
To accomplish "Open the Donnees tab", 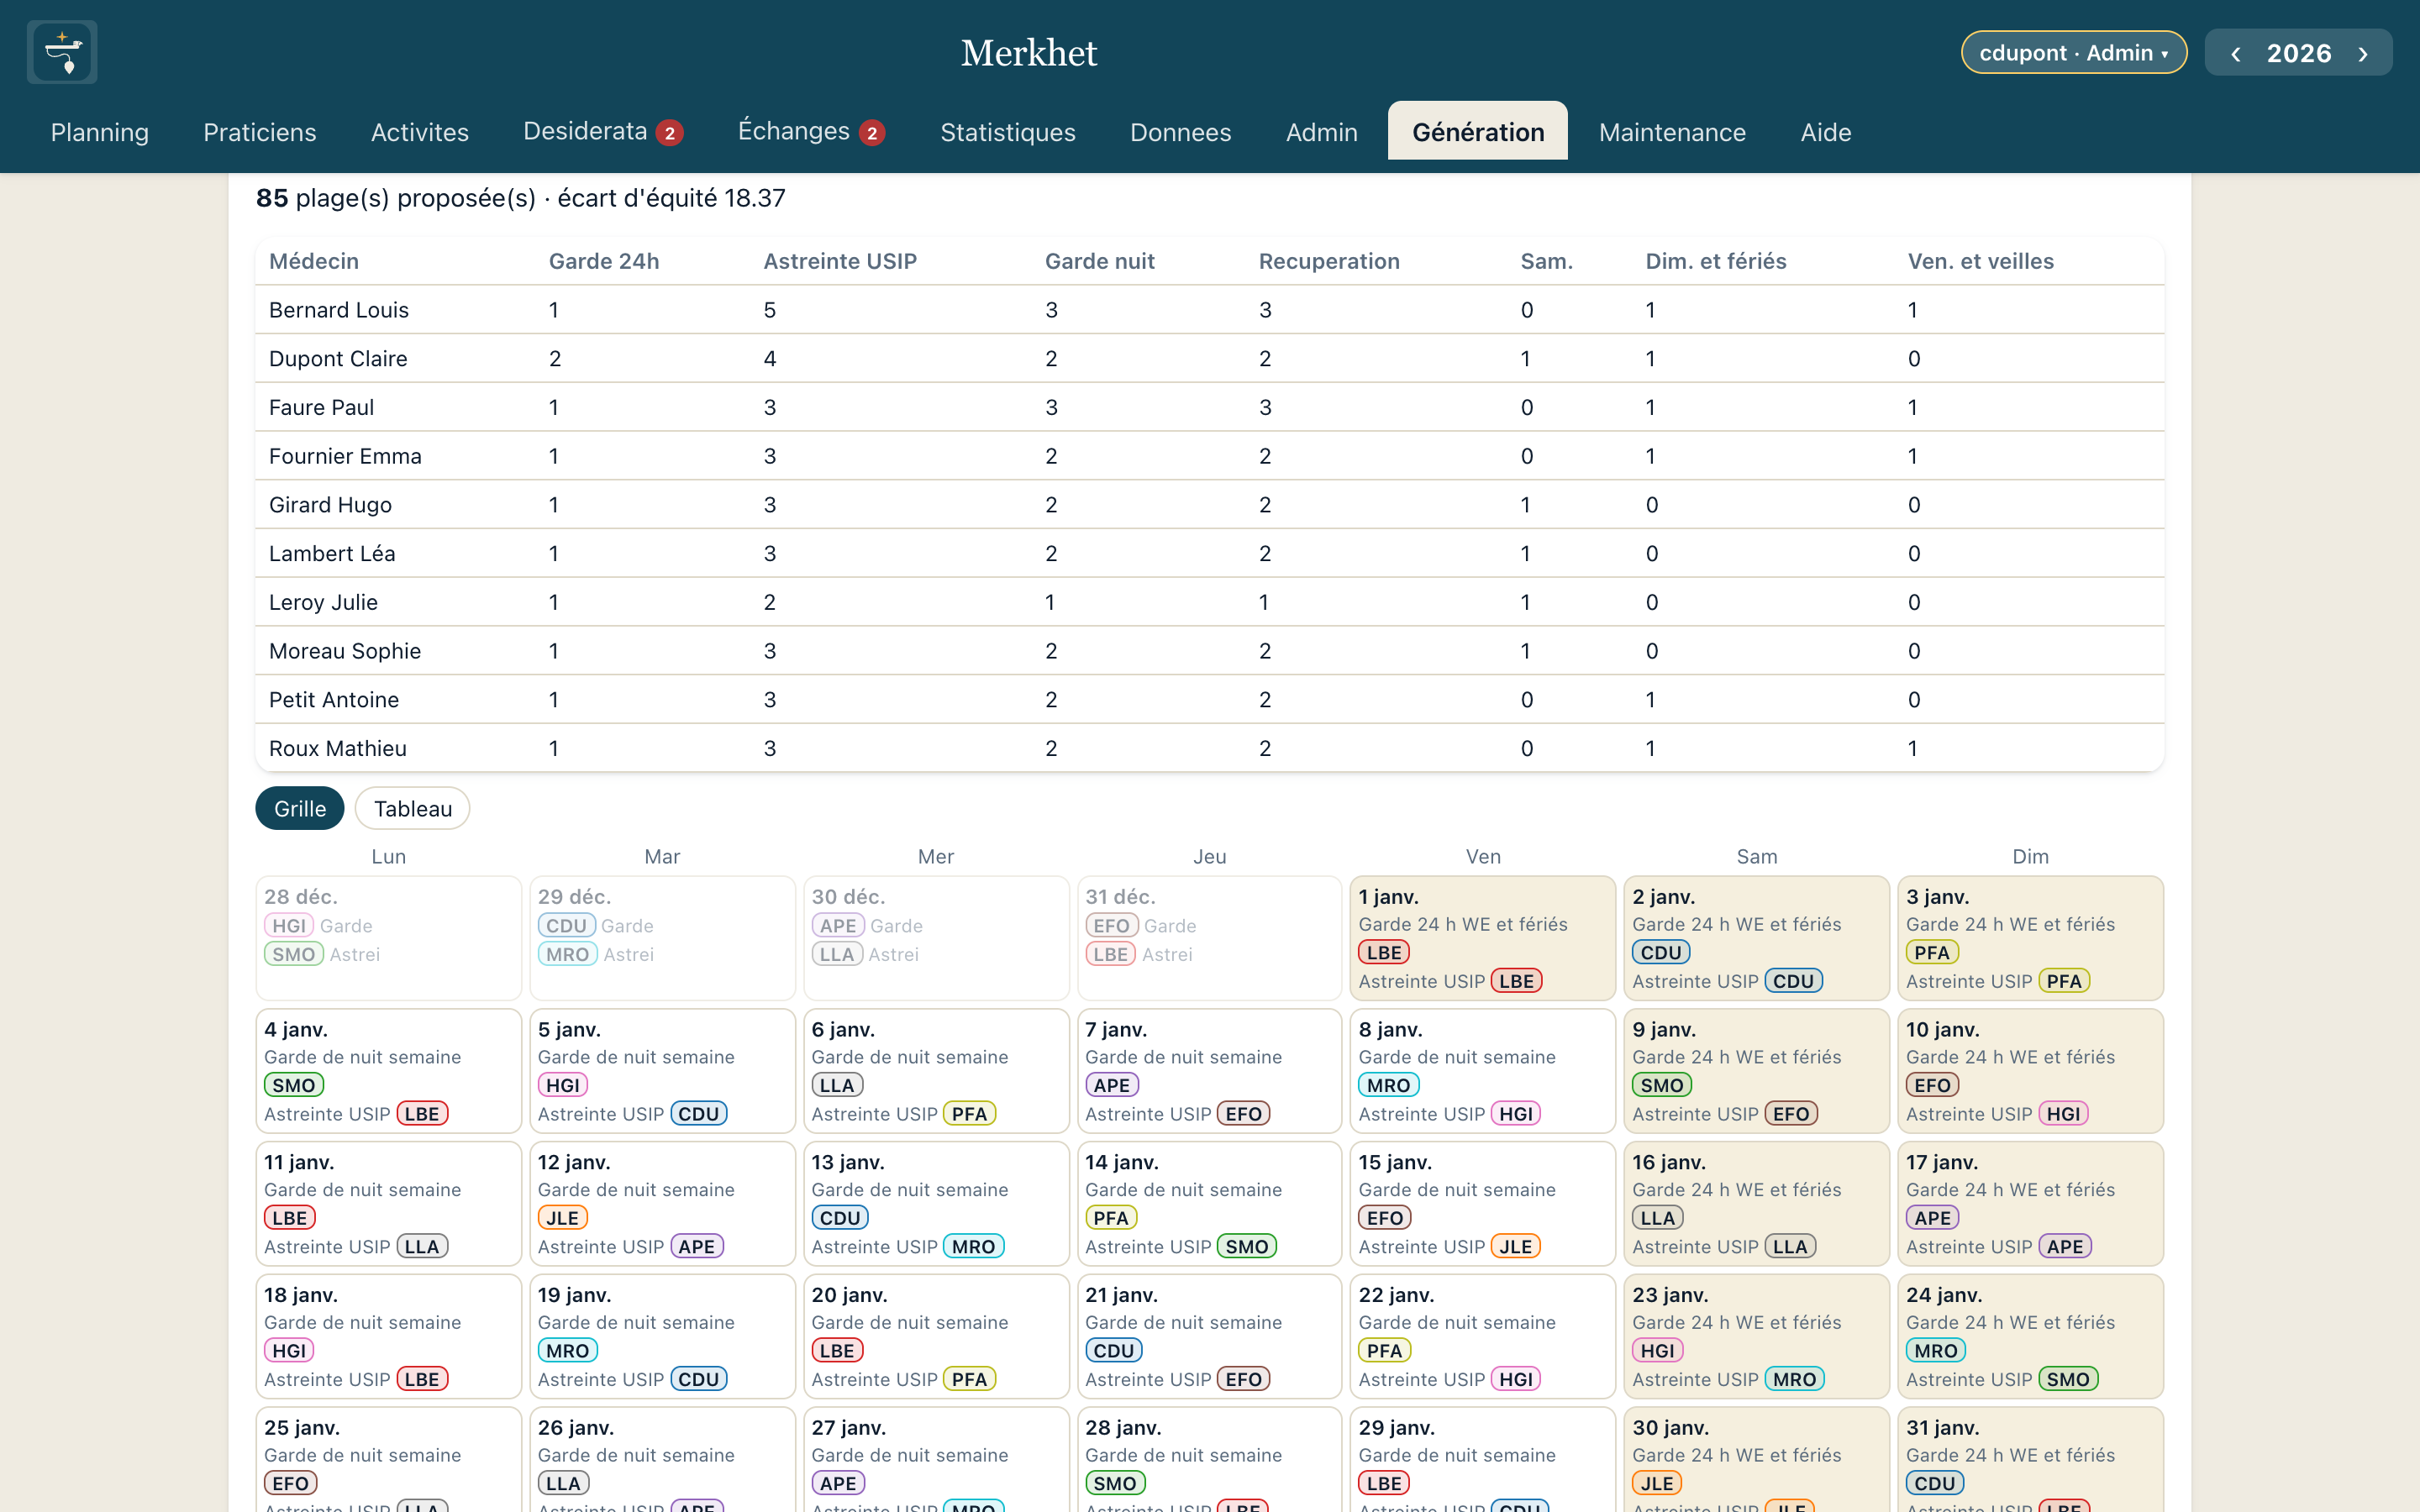I will coord(1181,132).
